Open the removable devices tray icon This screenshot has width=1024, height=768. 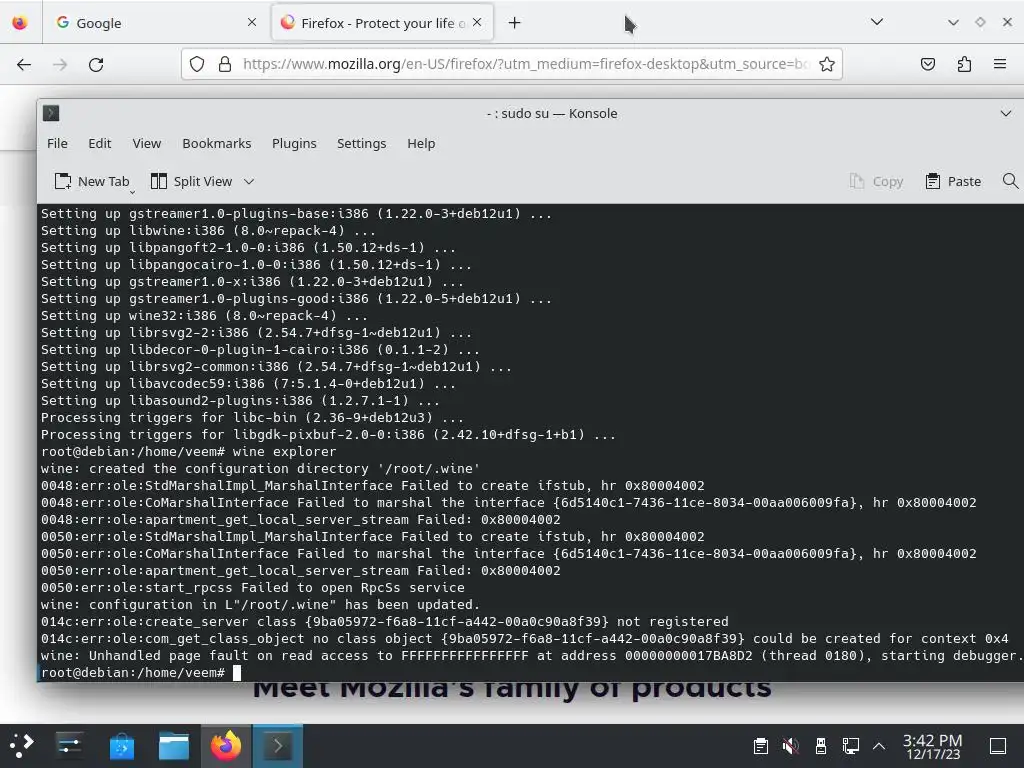[821, 746]
